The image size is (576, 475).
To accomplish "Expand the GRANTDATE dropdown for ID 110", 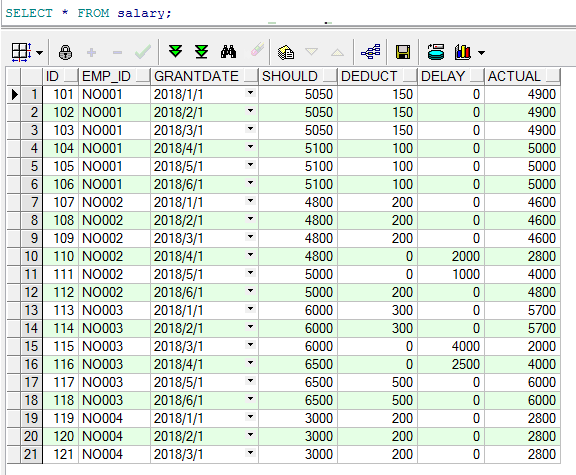I will (x=251, y=254).
